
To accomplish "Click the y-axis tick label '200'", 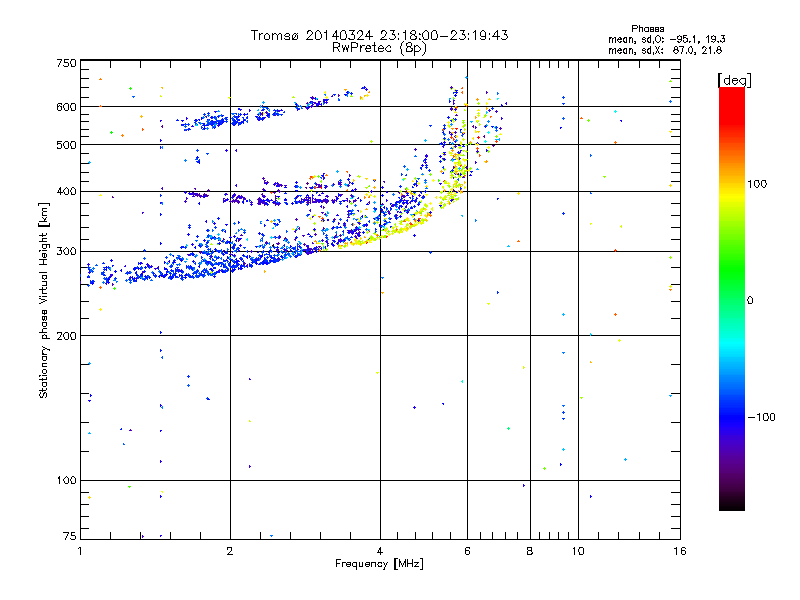I will [66, 336].
